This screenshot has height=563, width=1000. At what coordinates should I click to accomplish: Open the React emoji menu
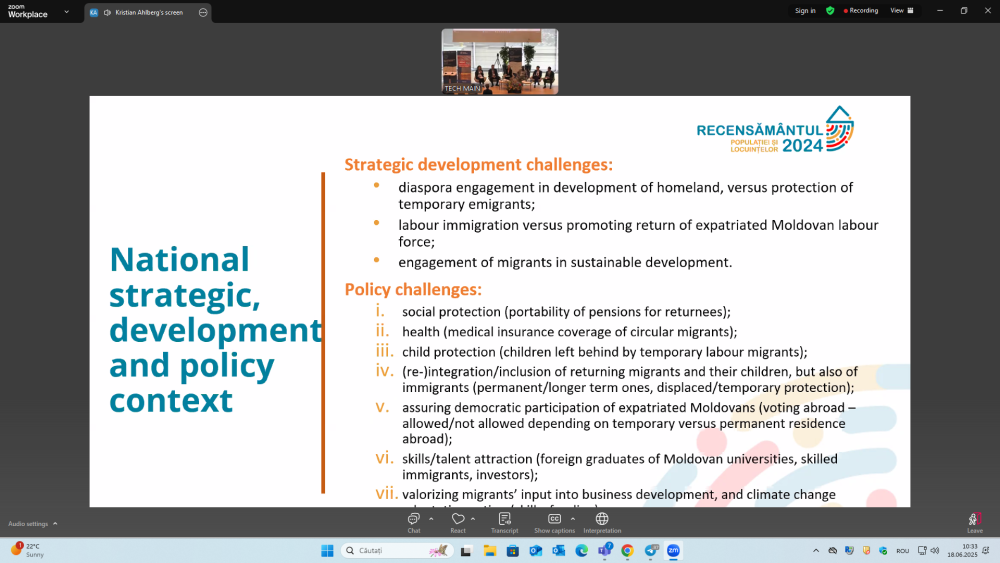pos(458,523)
